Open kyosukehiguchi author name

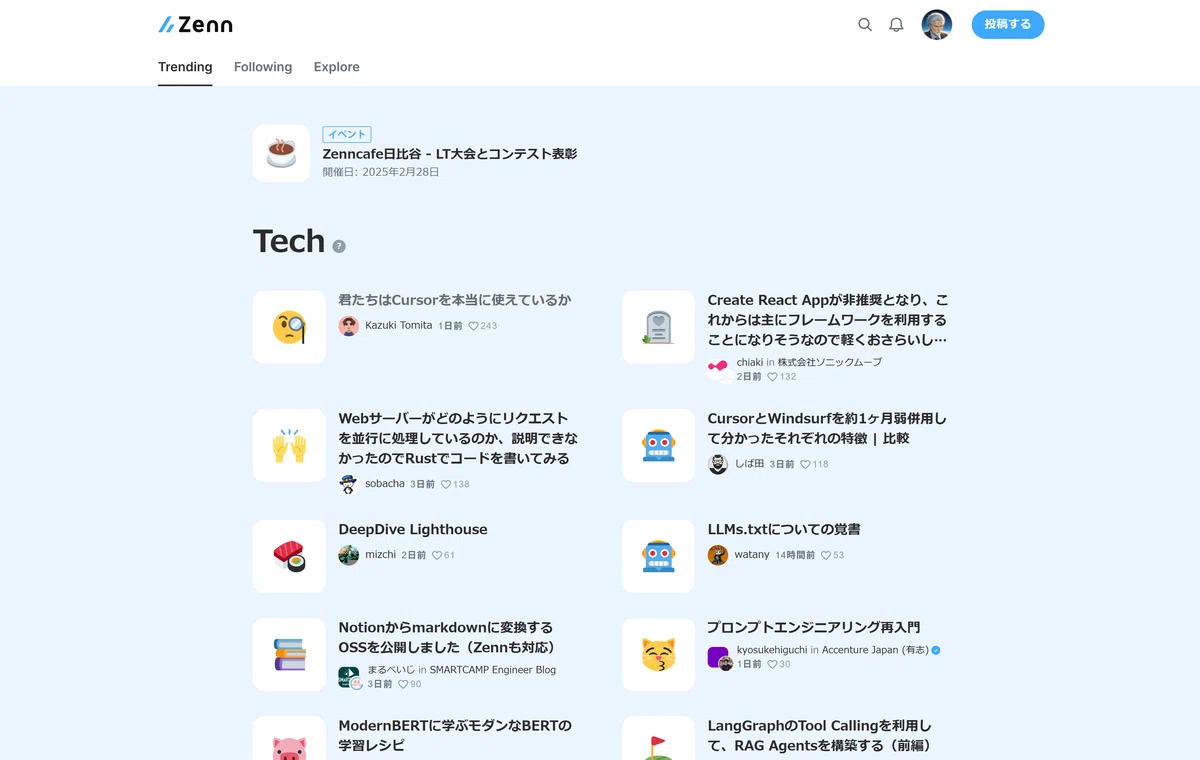coord(772,650)
